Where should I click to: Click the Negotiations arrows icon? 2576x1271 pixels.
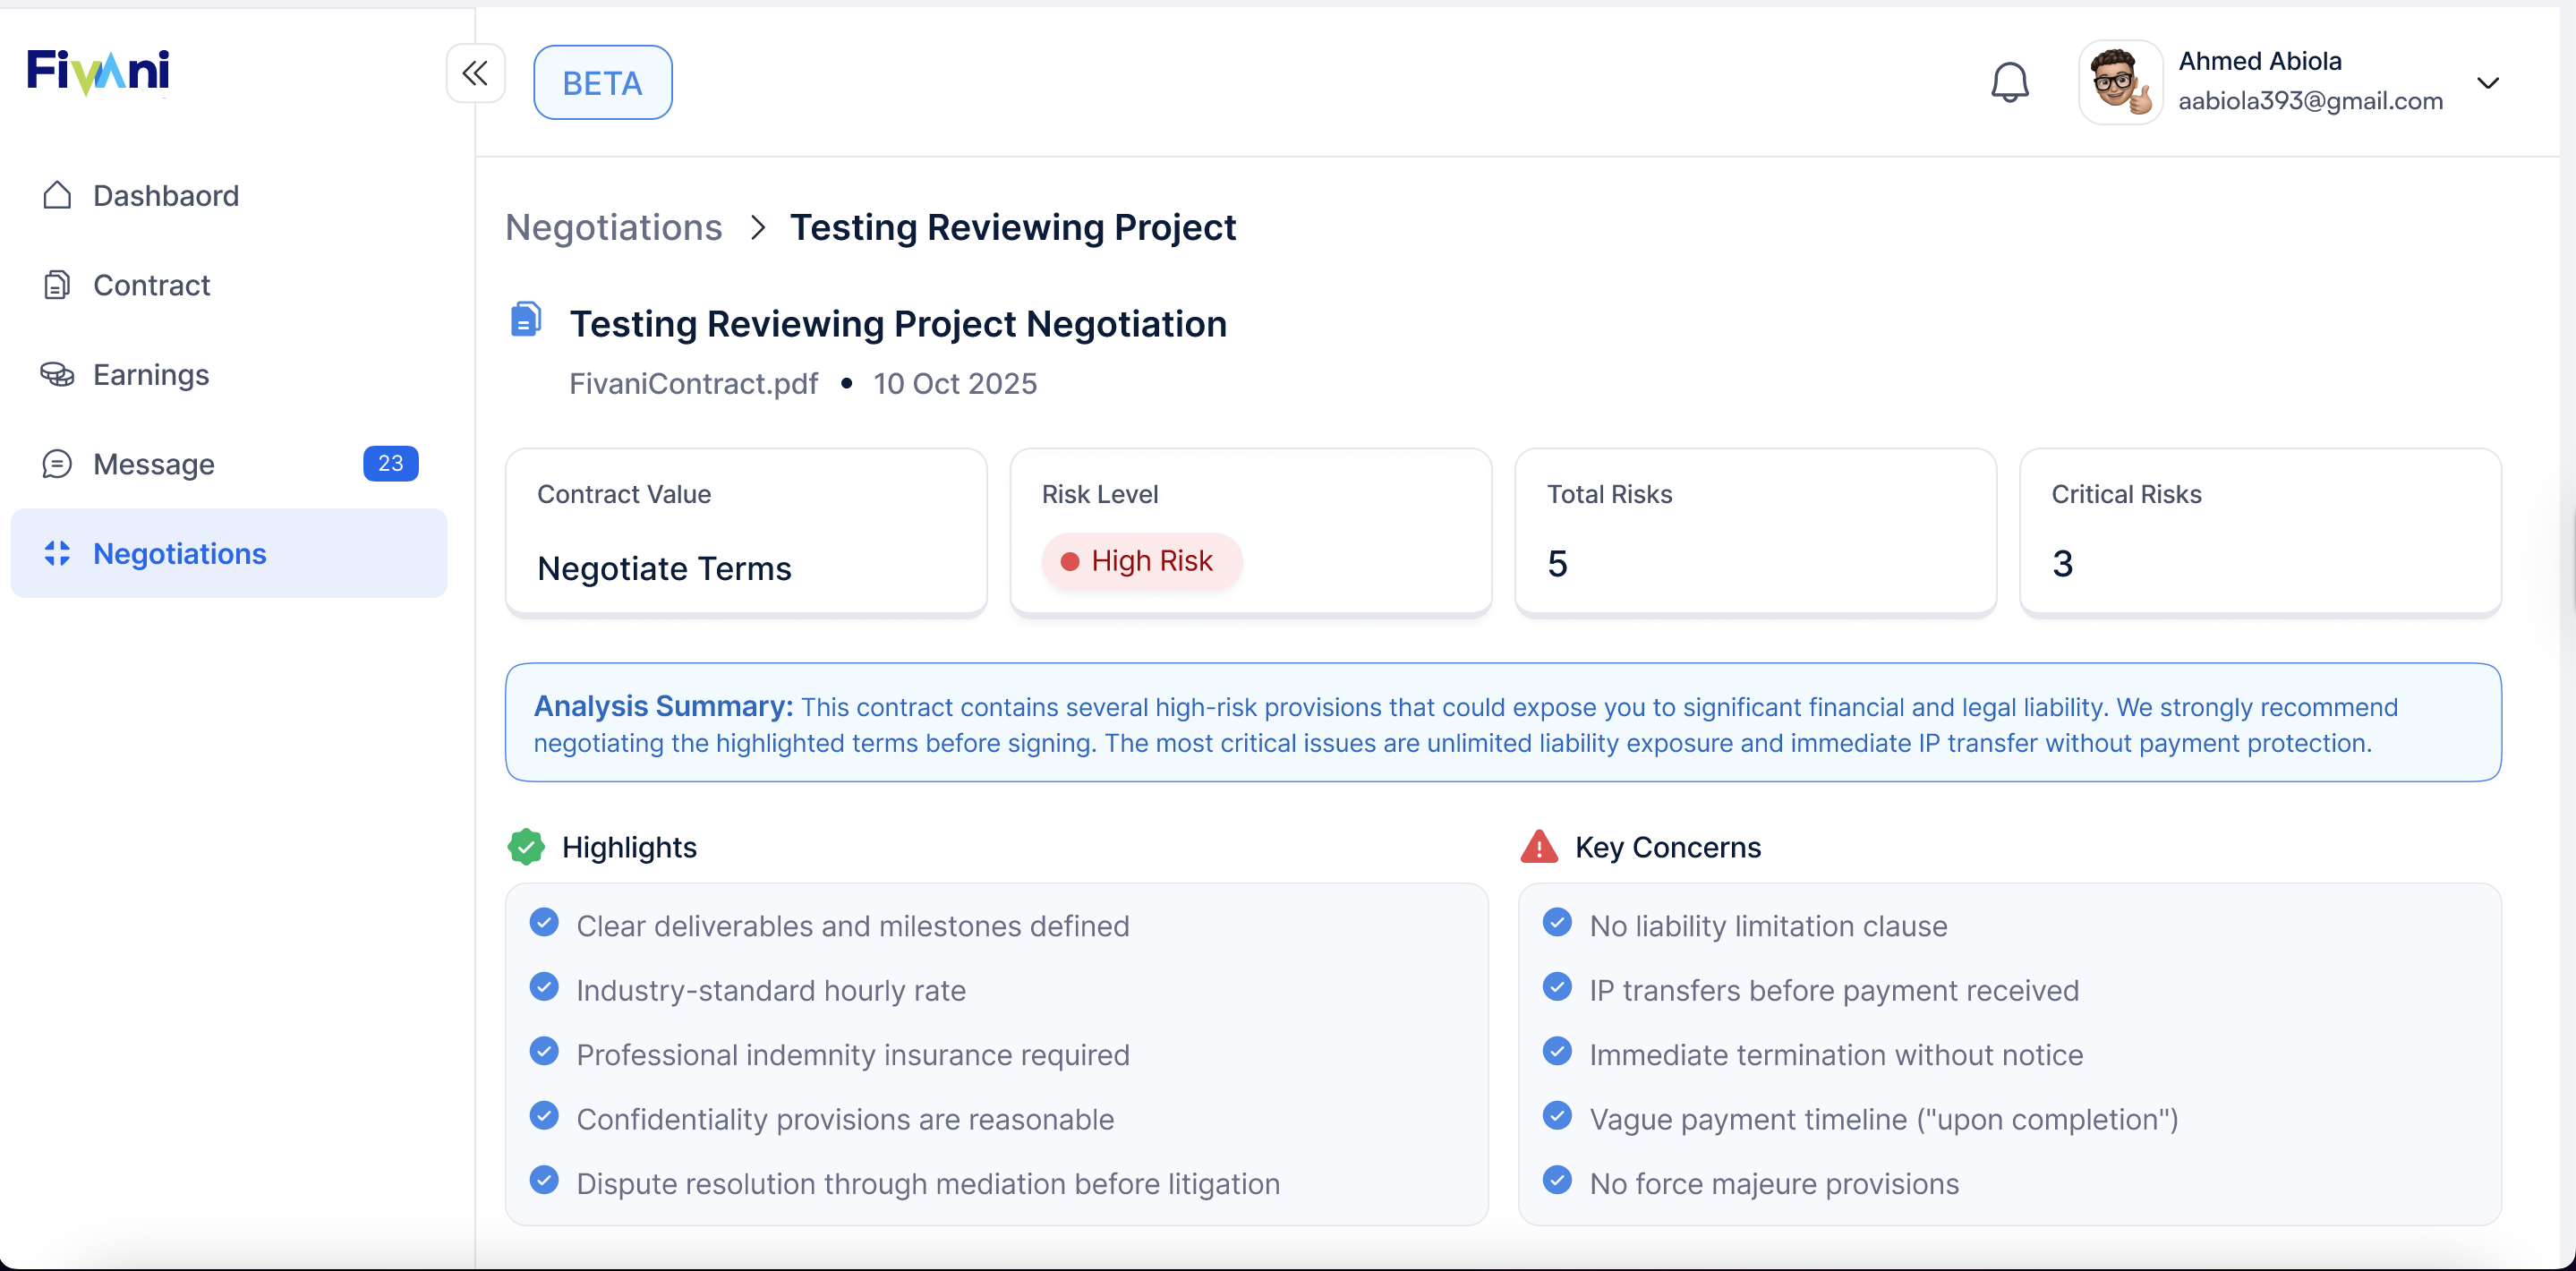(x=57, y=553)
